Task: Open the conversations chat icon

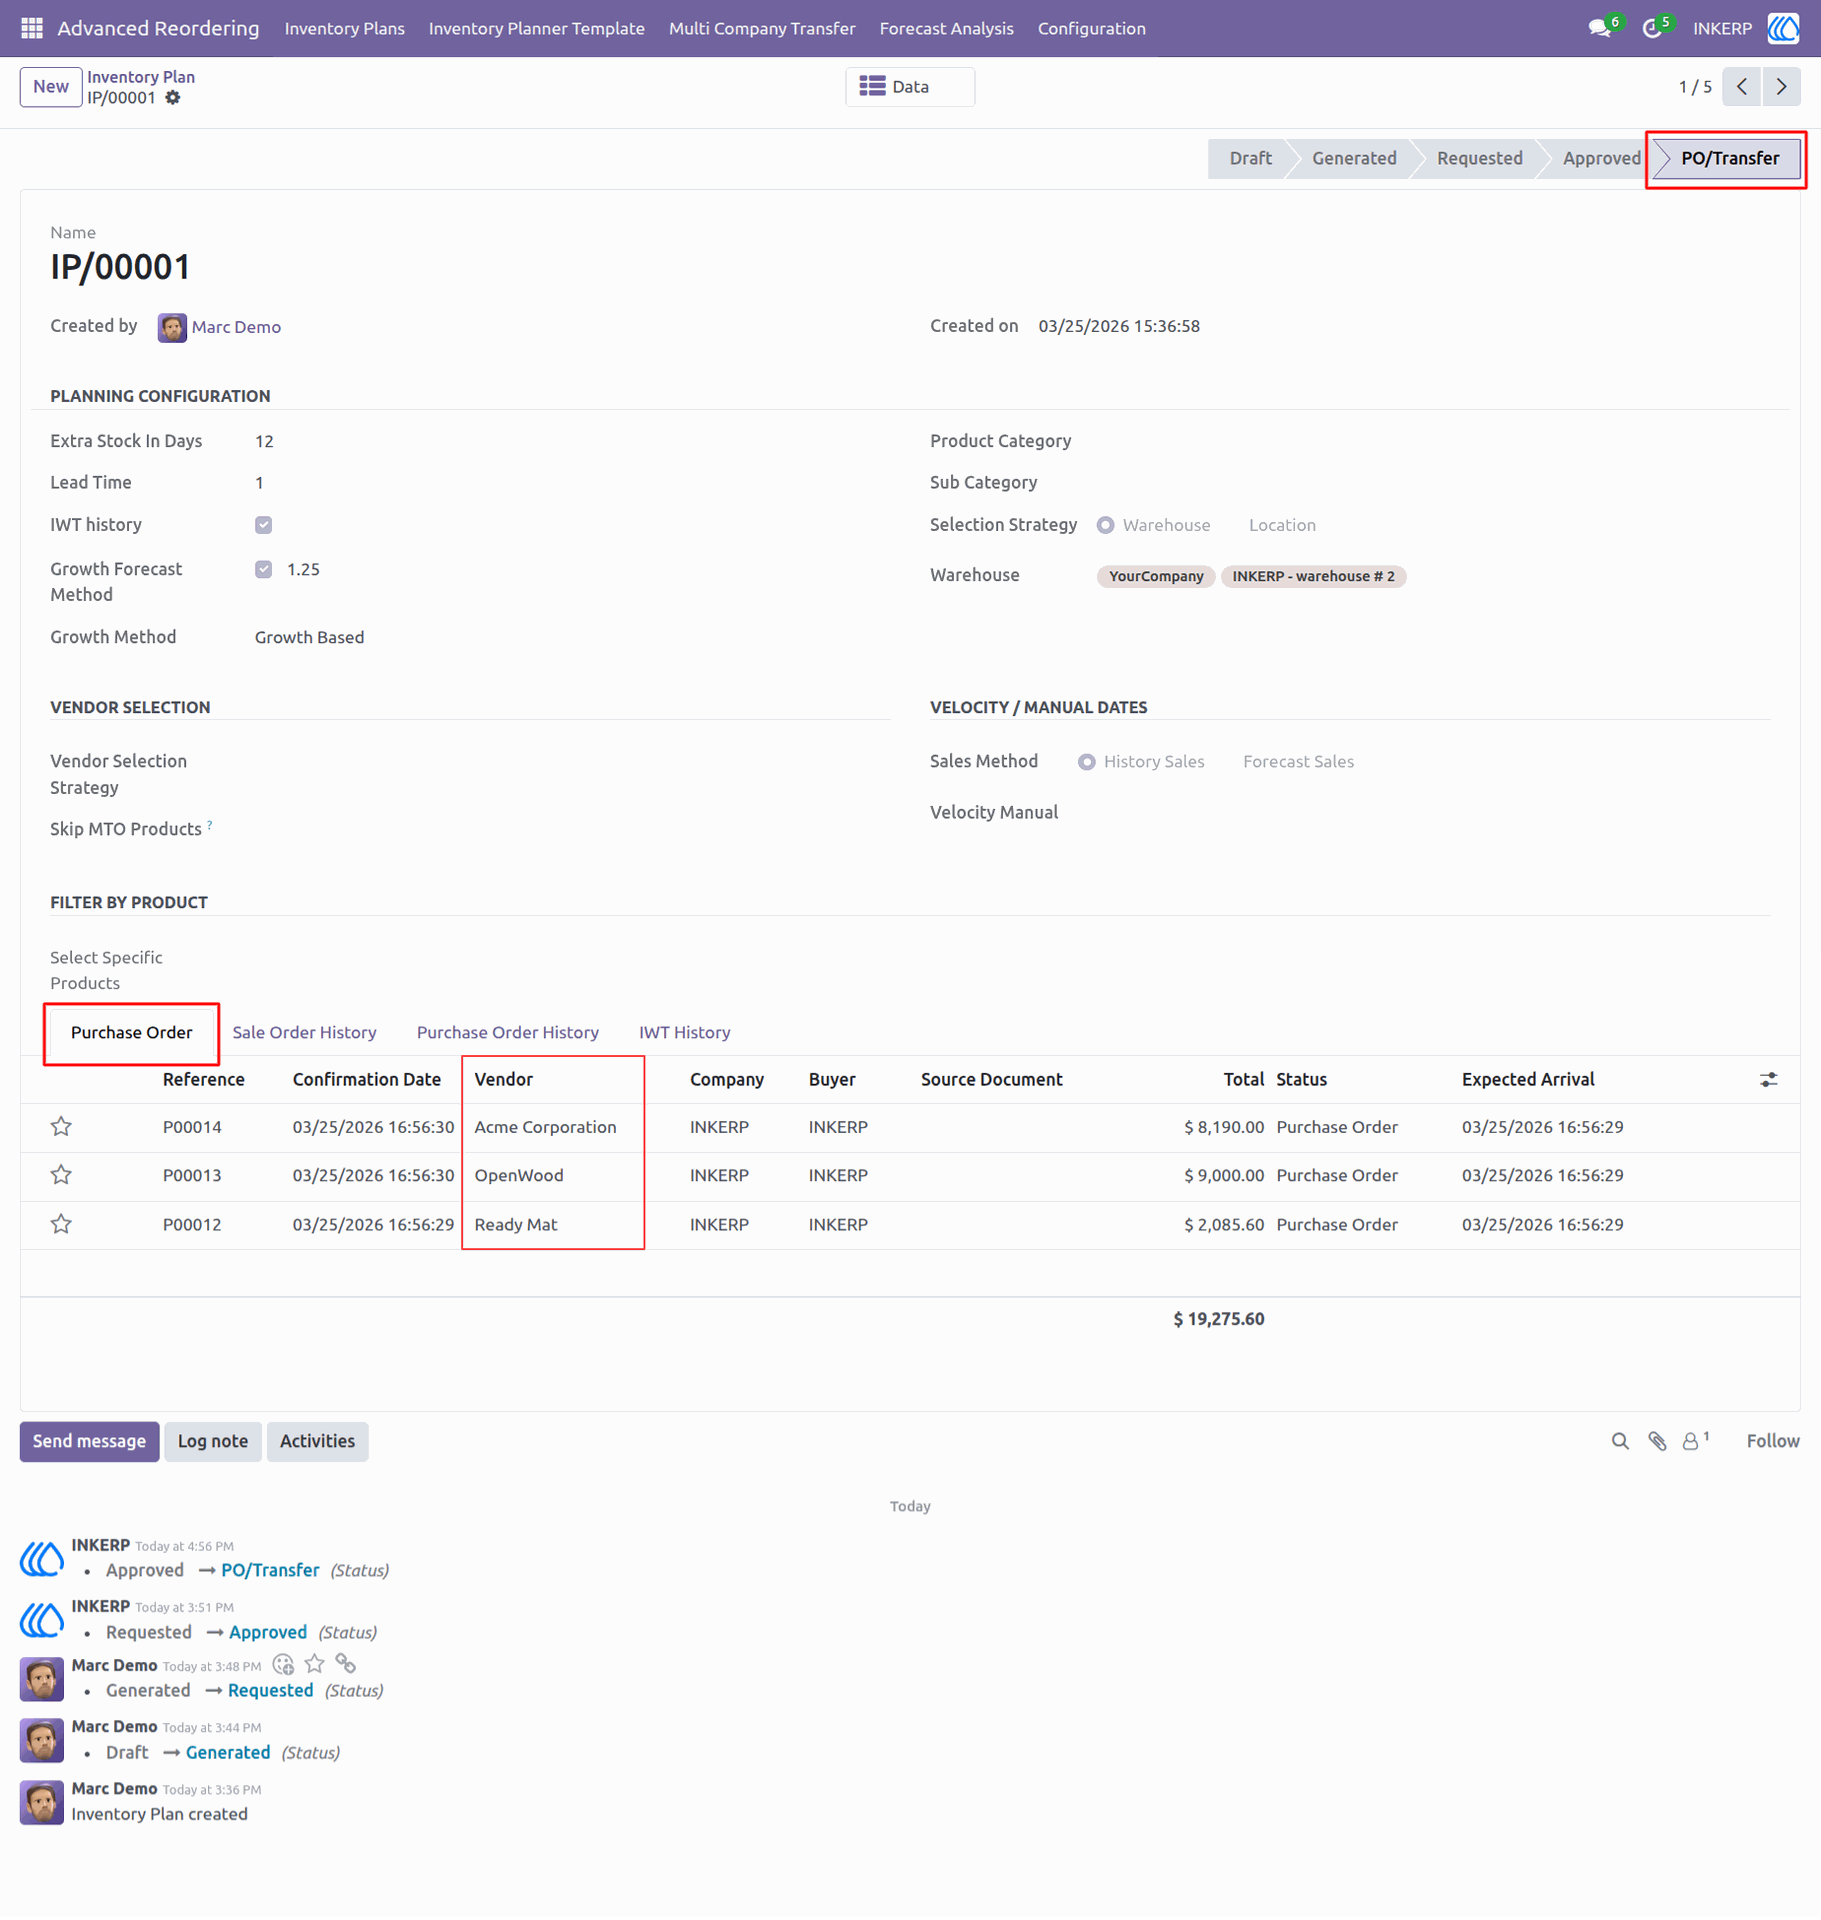Action: [x=1599, y=28]
